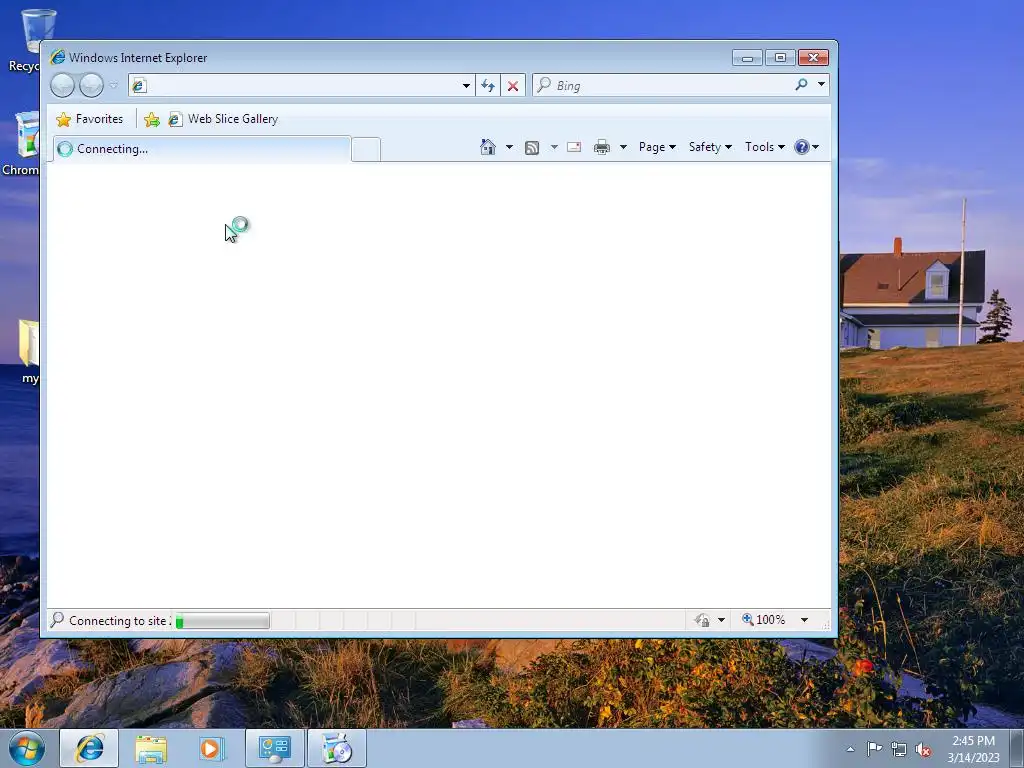This screenshot has width=1024, height=768.
Task: Click the Protected Mode security zone icon
Action: [702, 620]
